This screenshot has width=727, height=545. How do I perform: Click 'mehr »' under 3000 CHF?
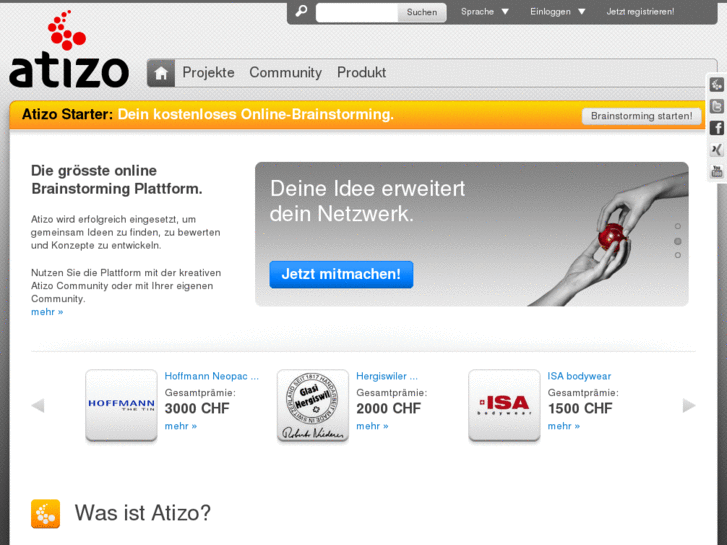(181, 426)
